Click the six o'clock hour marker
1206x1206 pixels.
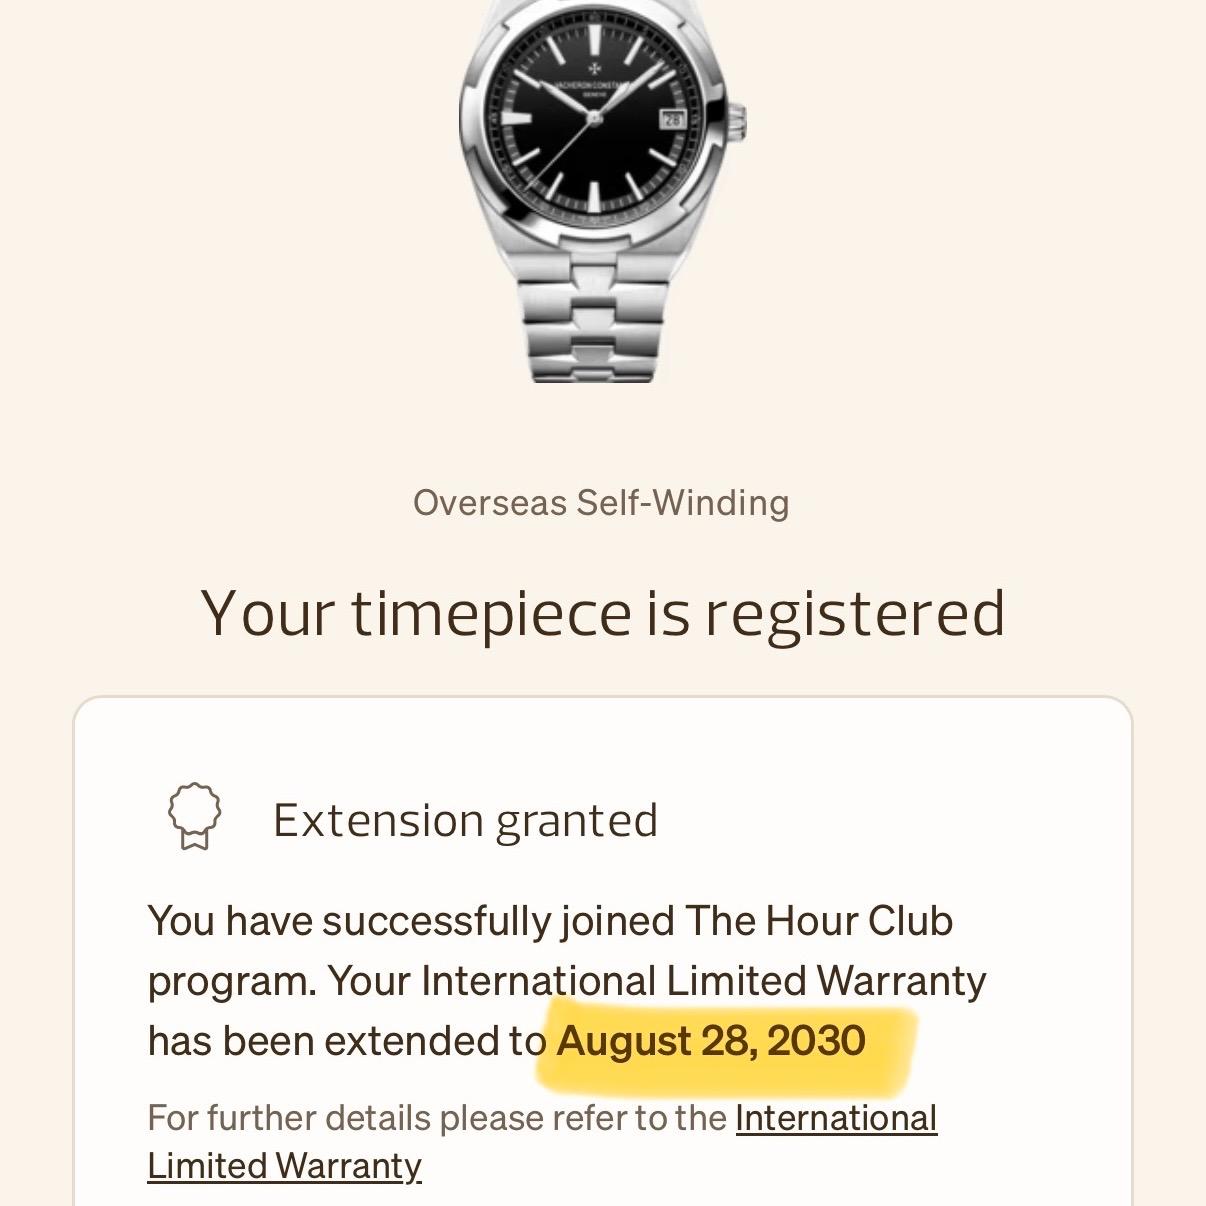coord(593,196)
